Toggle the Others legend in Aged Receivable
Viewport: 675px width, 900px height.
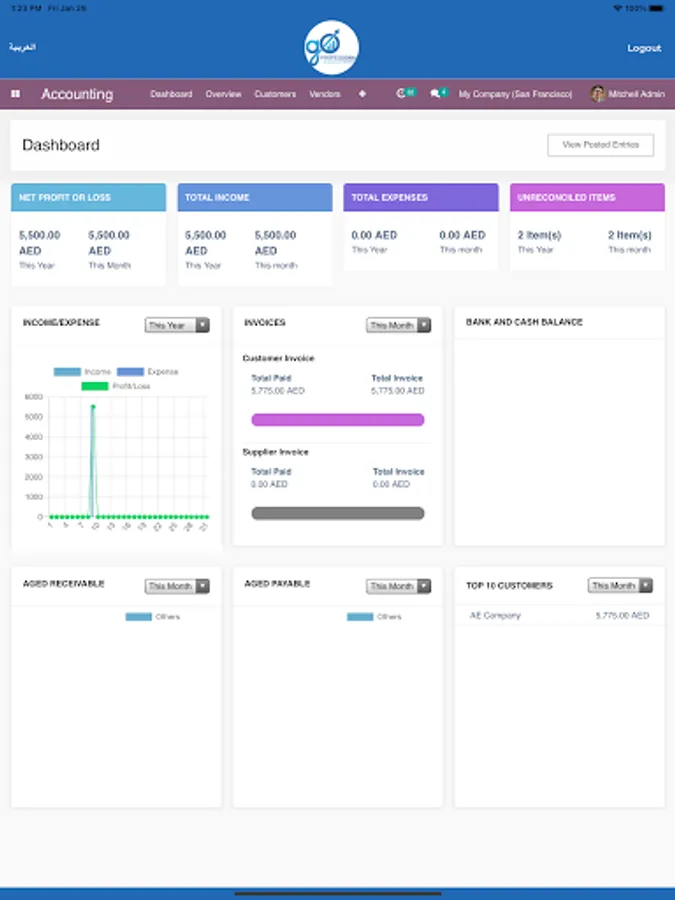(x=153, y=617)
